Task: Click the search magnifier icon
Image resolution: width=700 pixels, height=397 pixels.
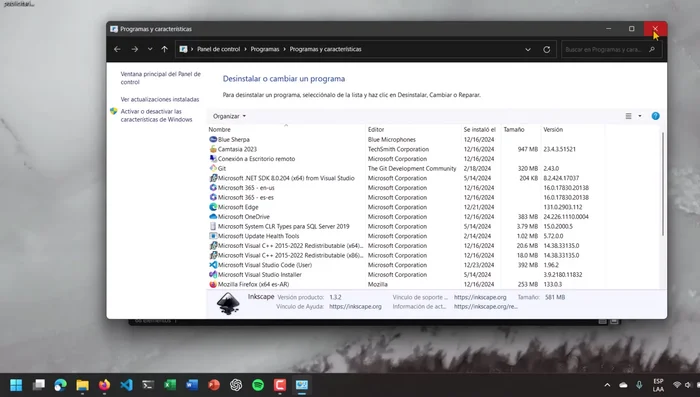Action: click(x=652, y=50)
